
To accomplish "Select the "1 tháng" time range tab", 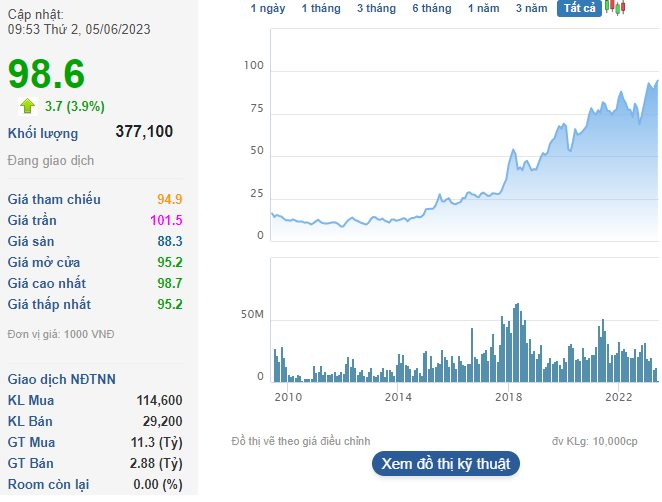I will pos(321,8).
